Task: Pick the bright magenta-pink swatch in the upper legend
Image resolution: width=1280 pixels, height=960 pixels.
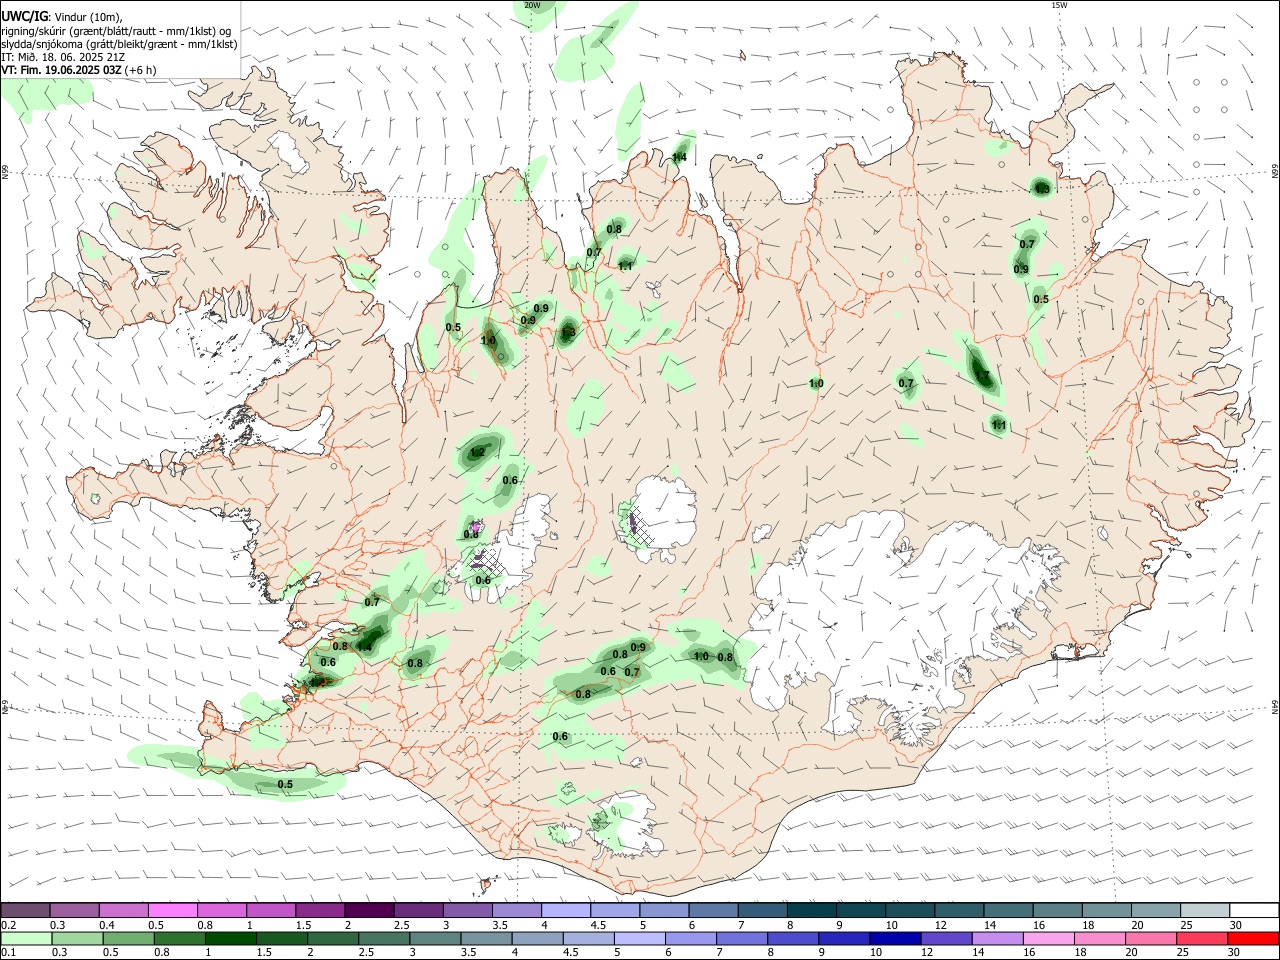Action: (173, 910)
